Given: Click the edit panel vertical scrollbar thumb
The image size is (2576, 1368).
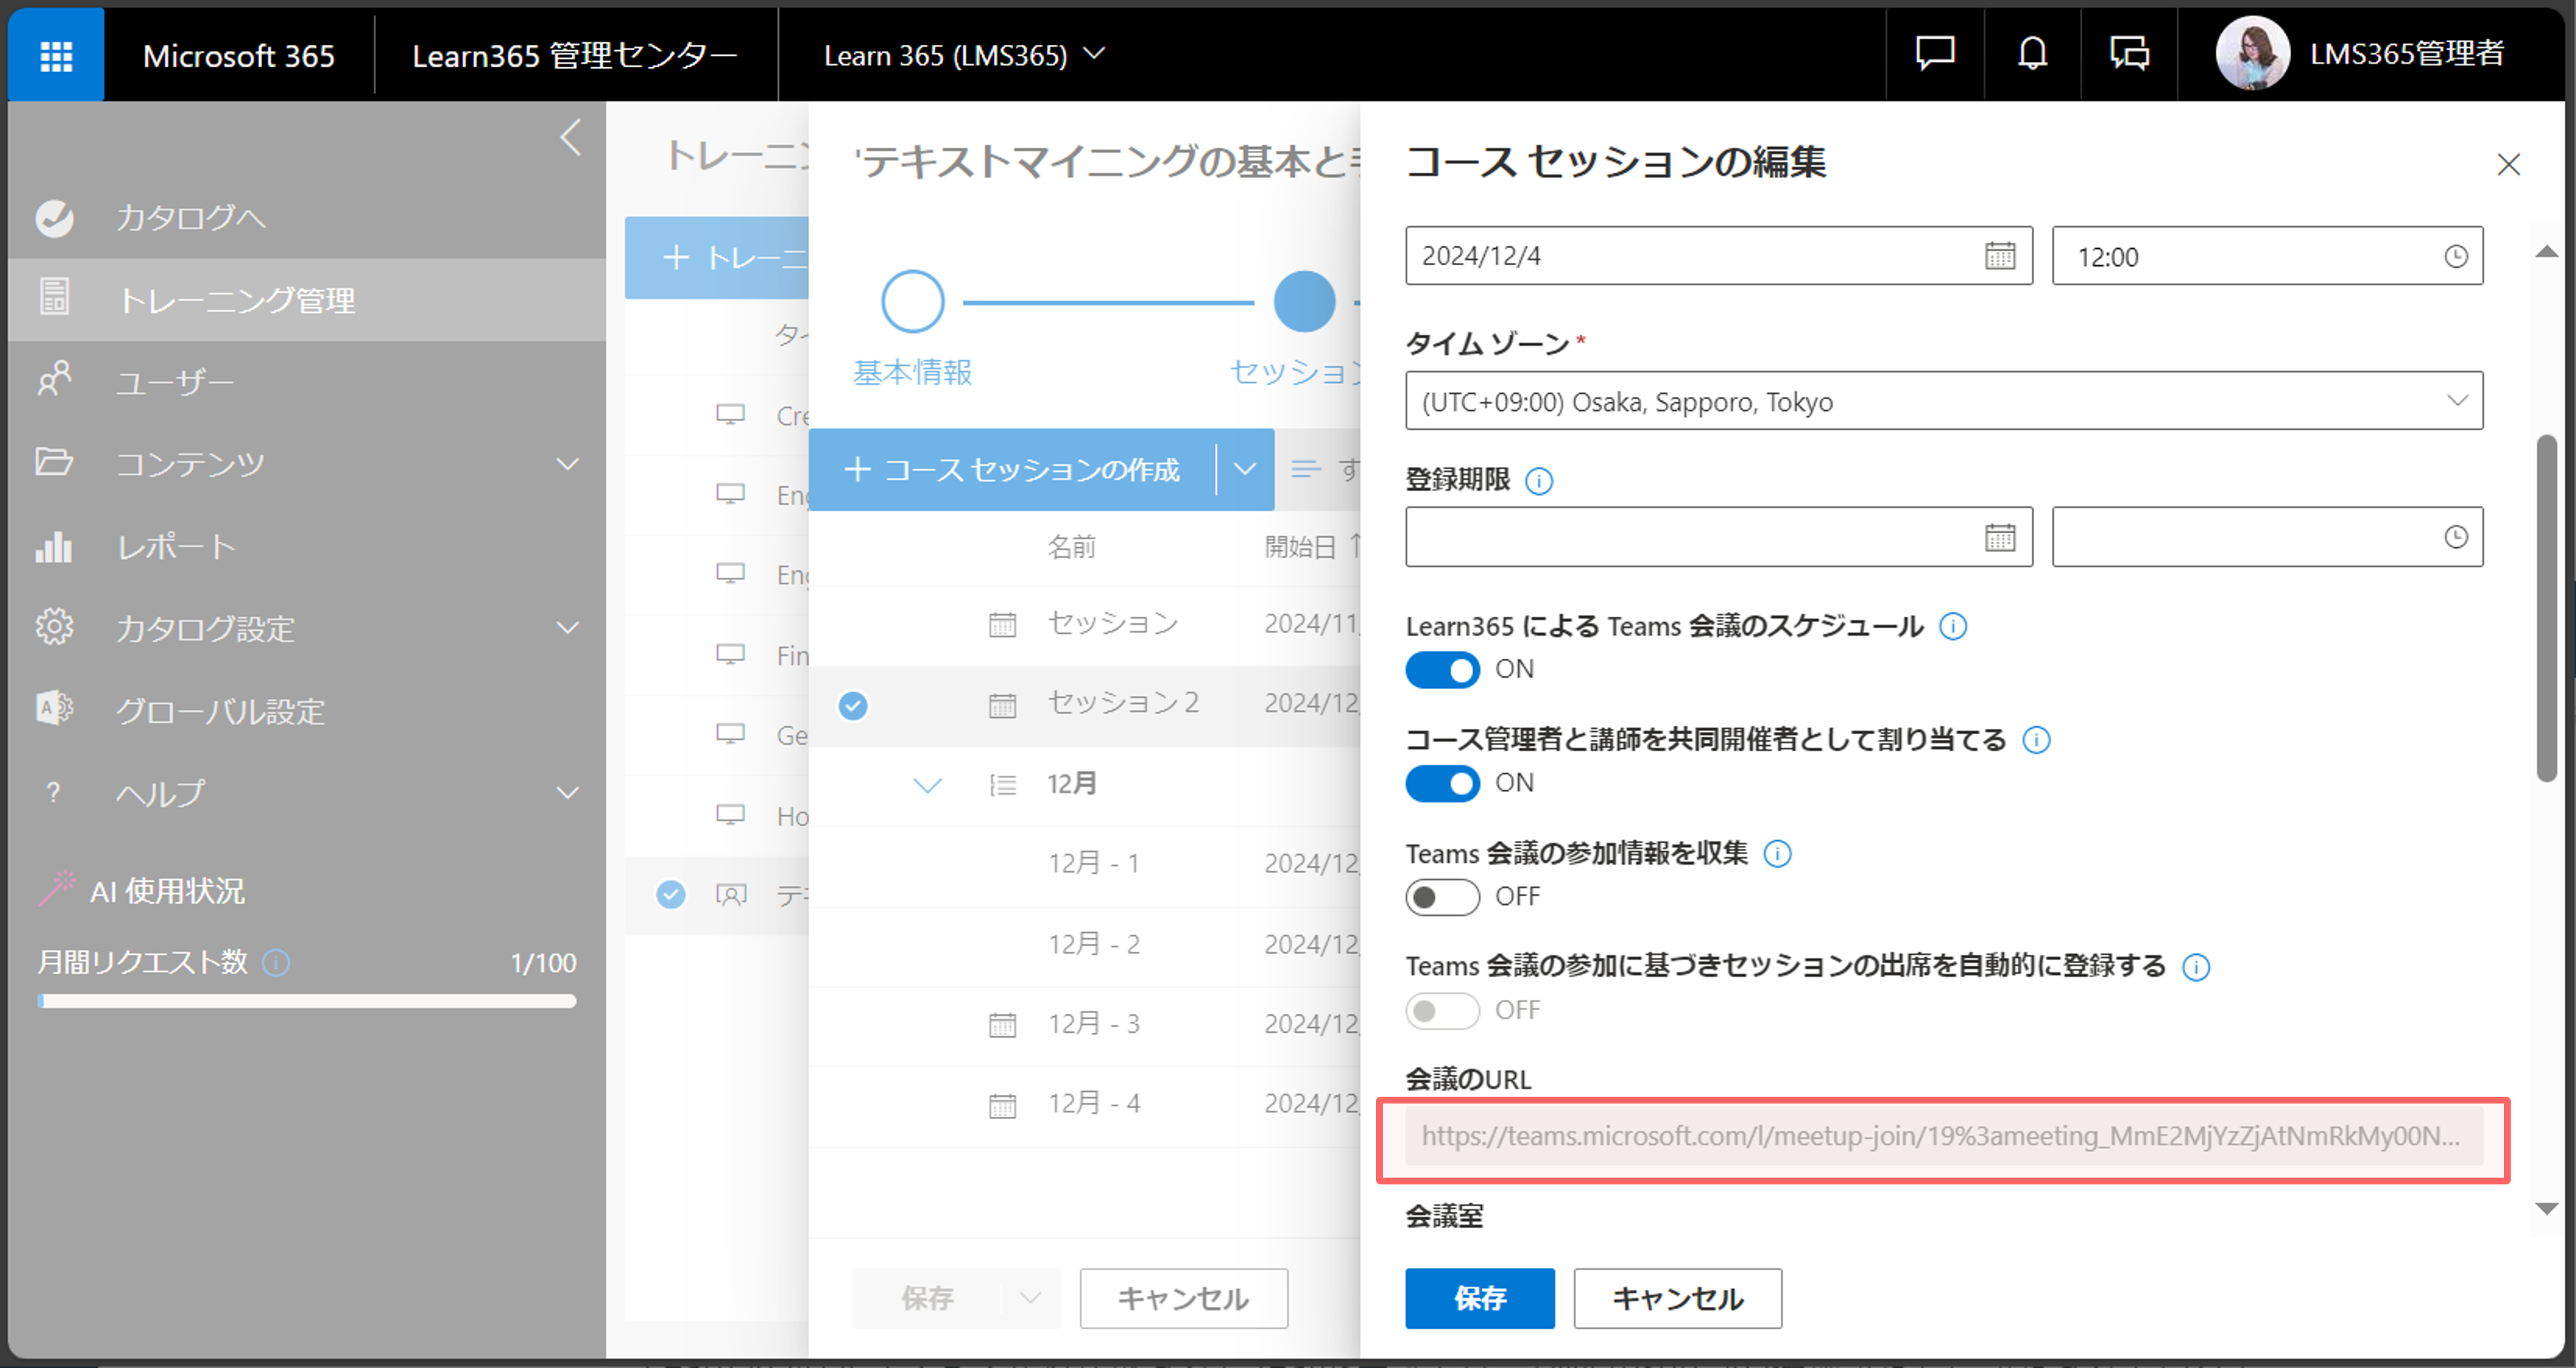Looking at the screenshot, I should [x=2546, y=607].
